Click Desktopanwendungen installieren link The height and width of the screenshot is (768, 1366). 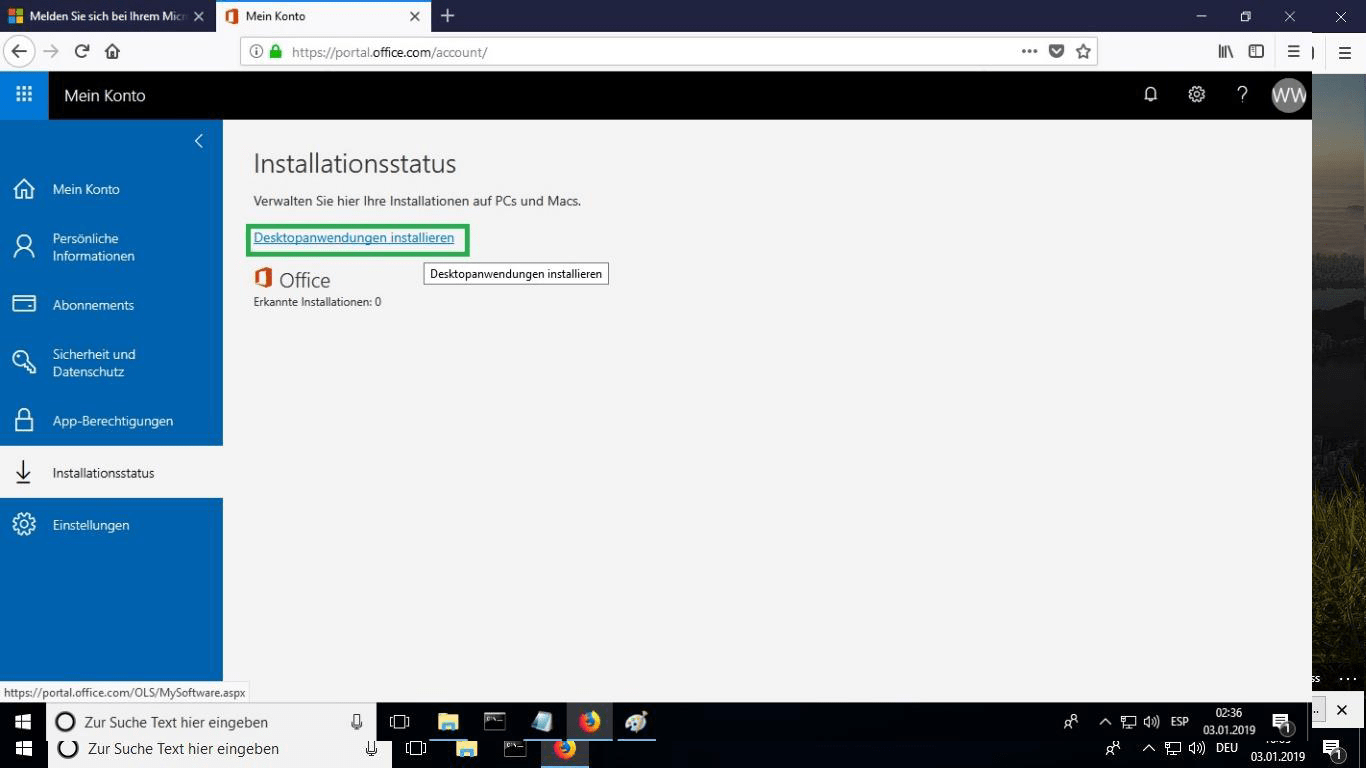pyautogui.click(x=353, y=238)
